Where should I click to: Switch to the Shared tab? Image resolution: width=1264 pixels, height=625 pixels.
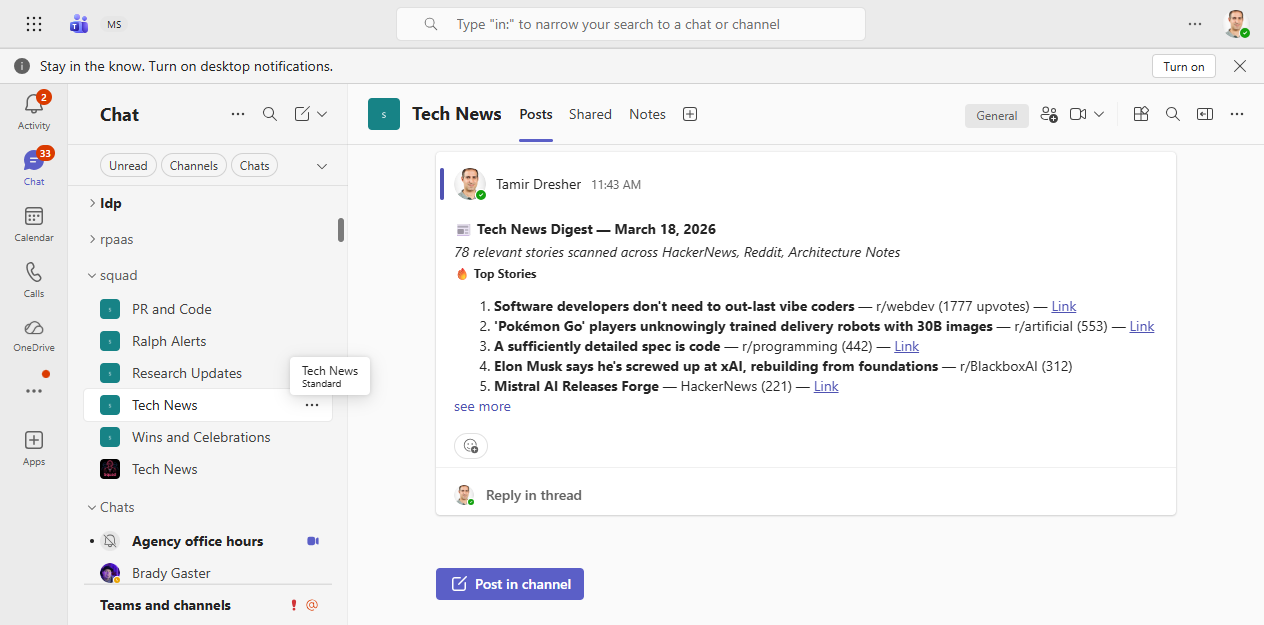590,114
